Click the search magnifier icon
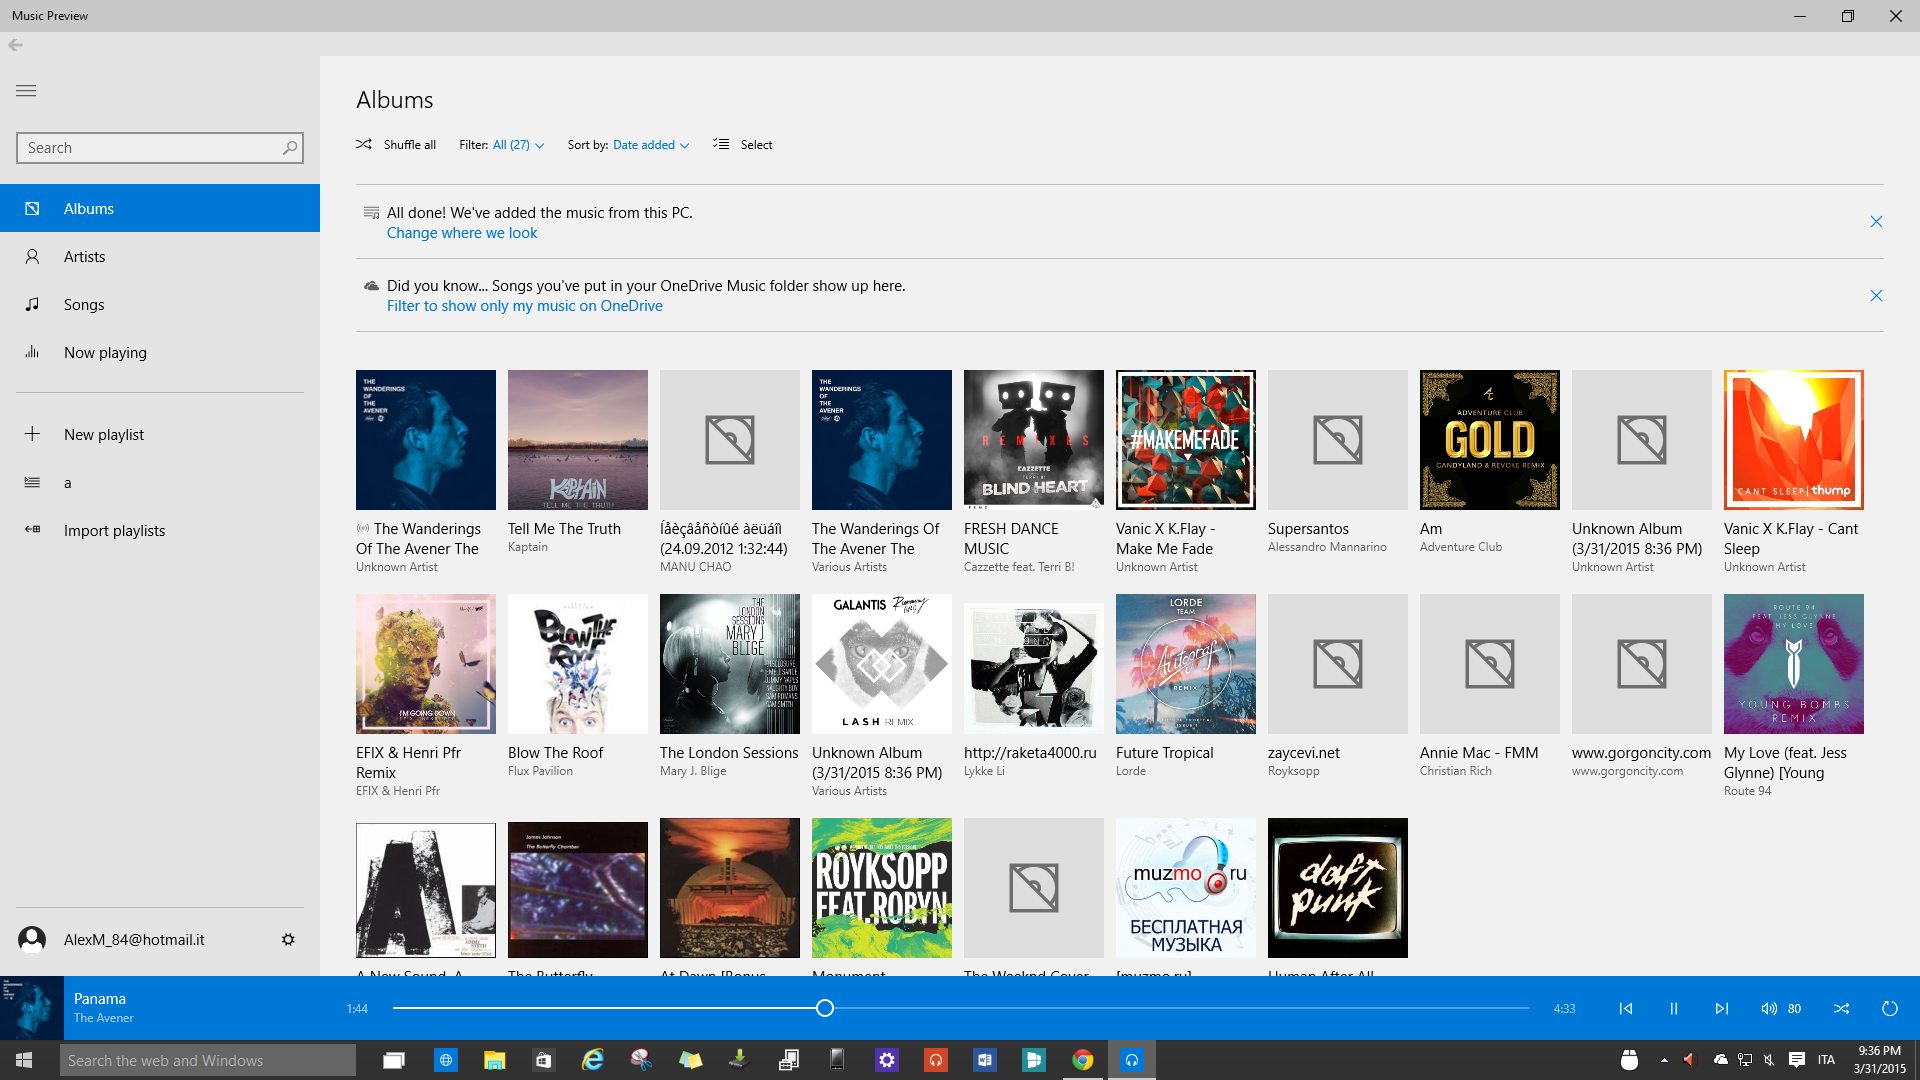This screenshot has width=1920, height=1080. (x=290, y=148)
